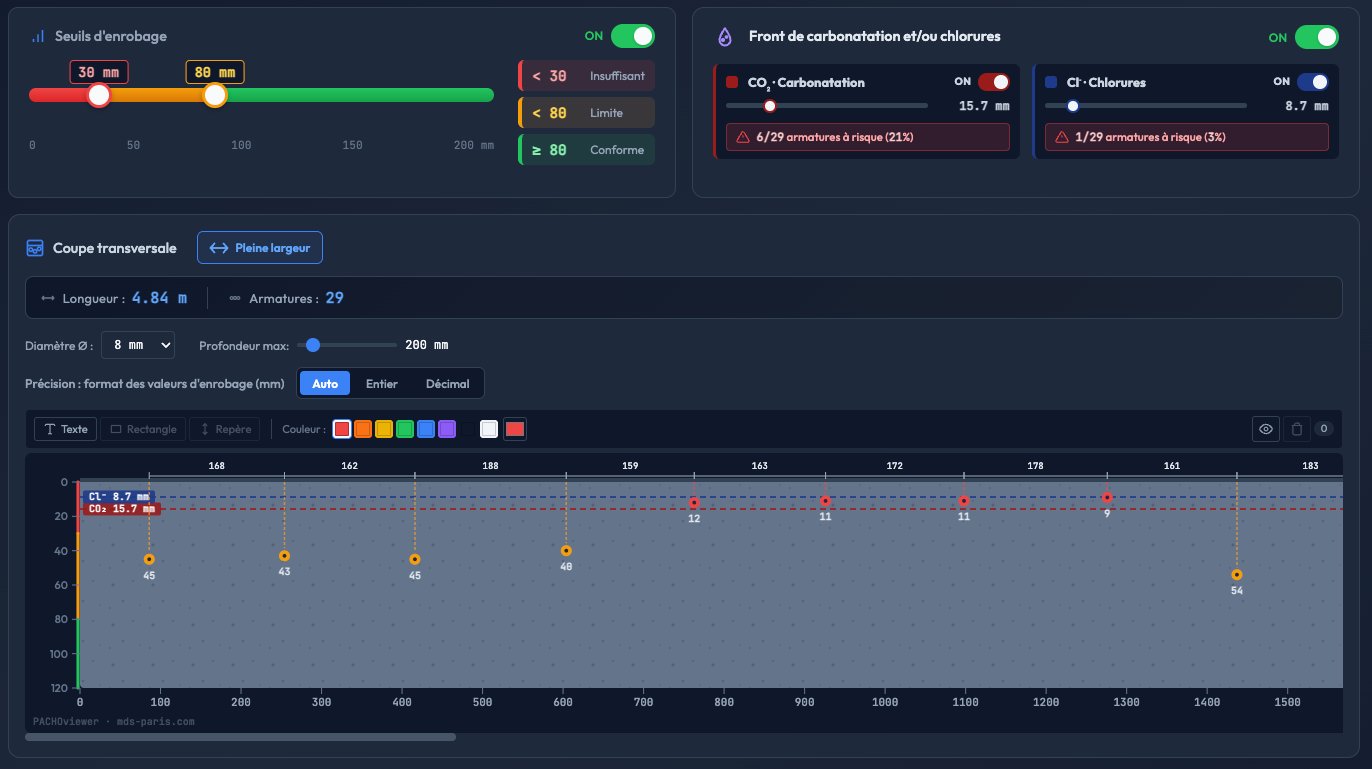Toggle annotation visibility with the eye icon
Screen dimensions: 1372x769
click(x=1266, y=429)
